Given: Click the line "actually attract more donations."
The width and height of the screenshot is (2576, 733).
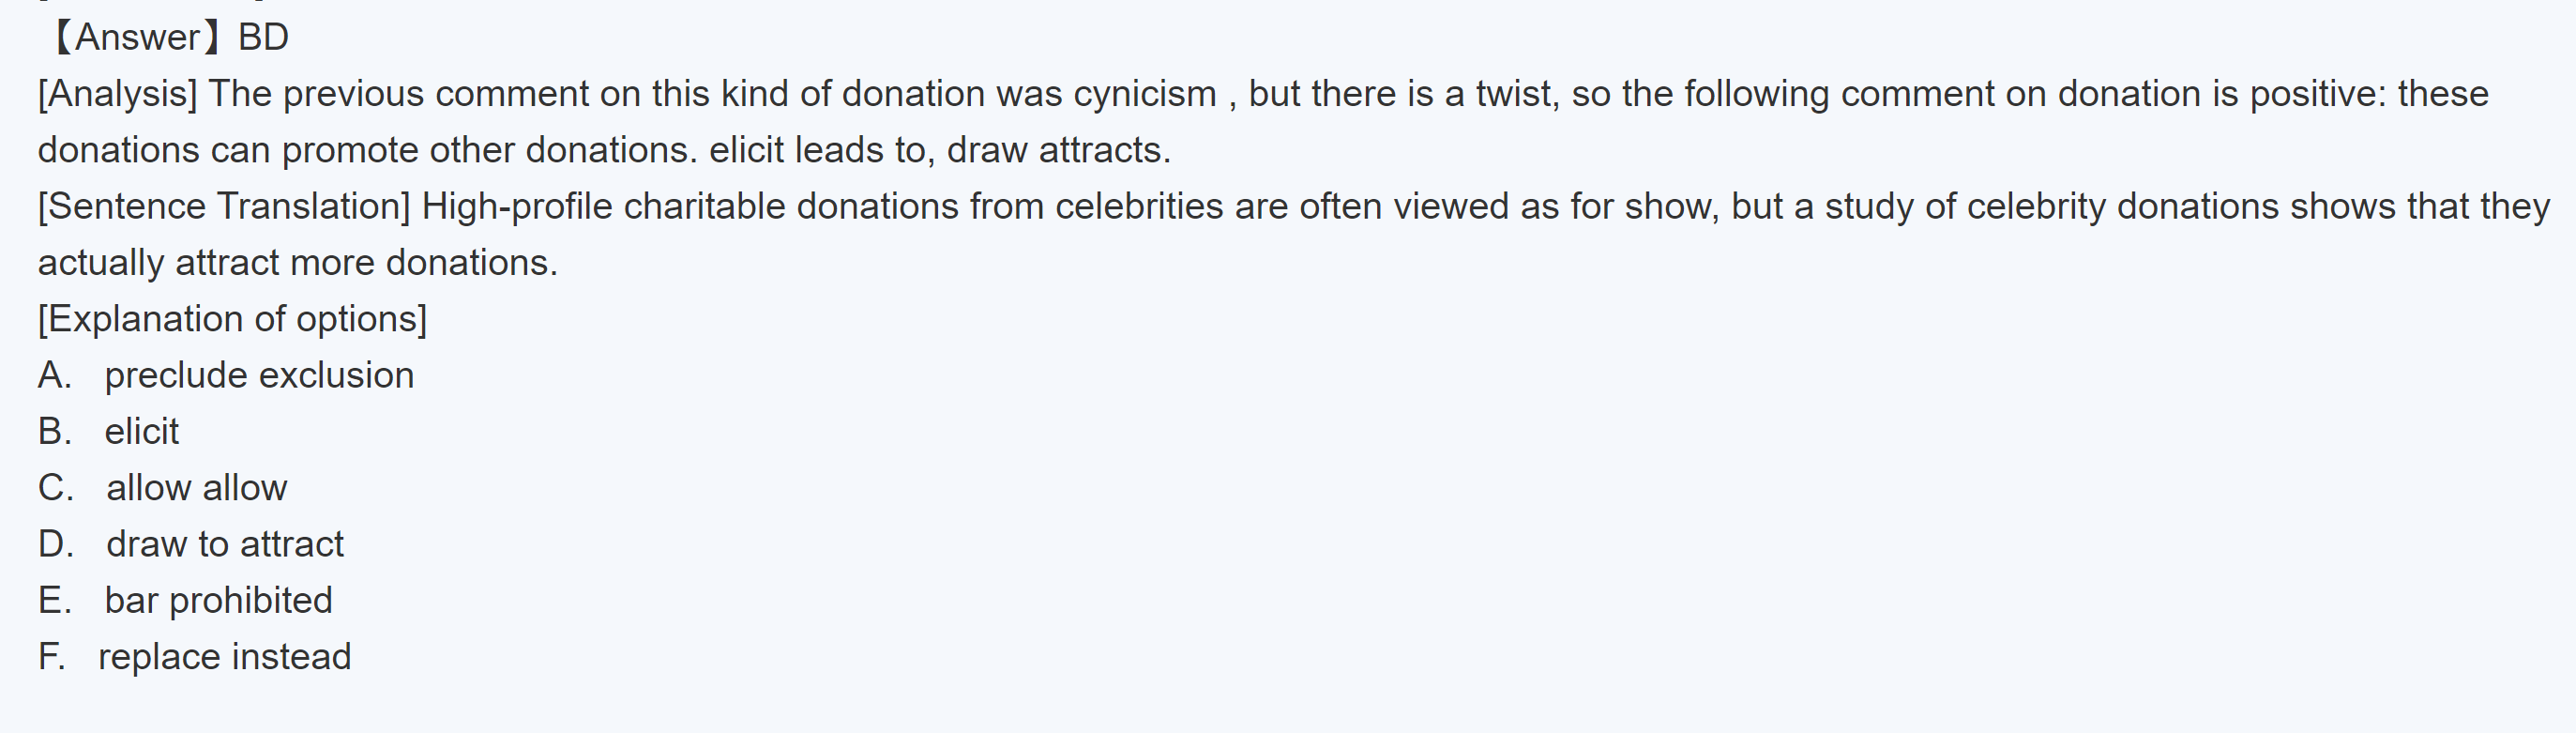Looking at the screenshot, I should [297, 263].
